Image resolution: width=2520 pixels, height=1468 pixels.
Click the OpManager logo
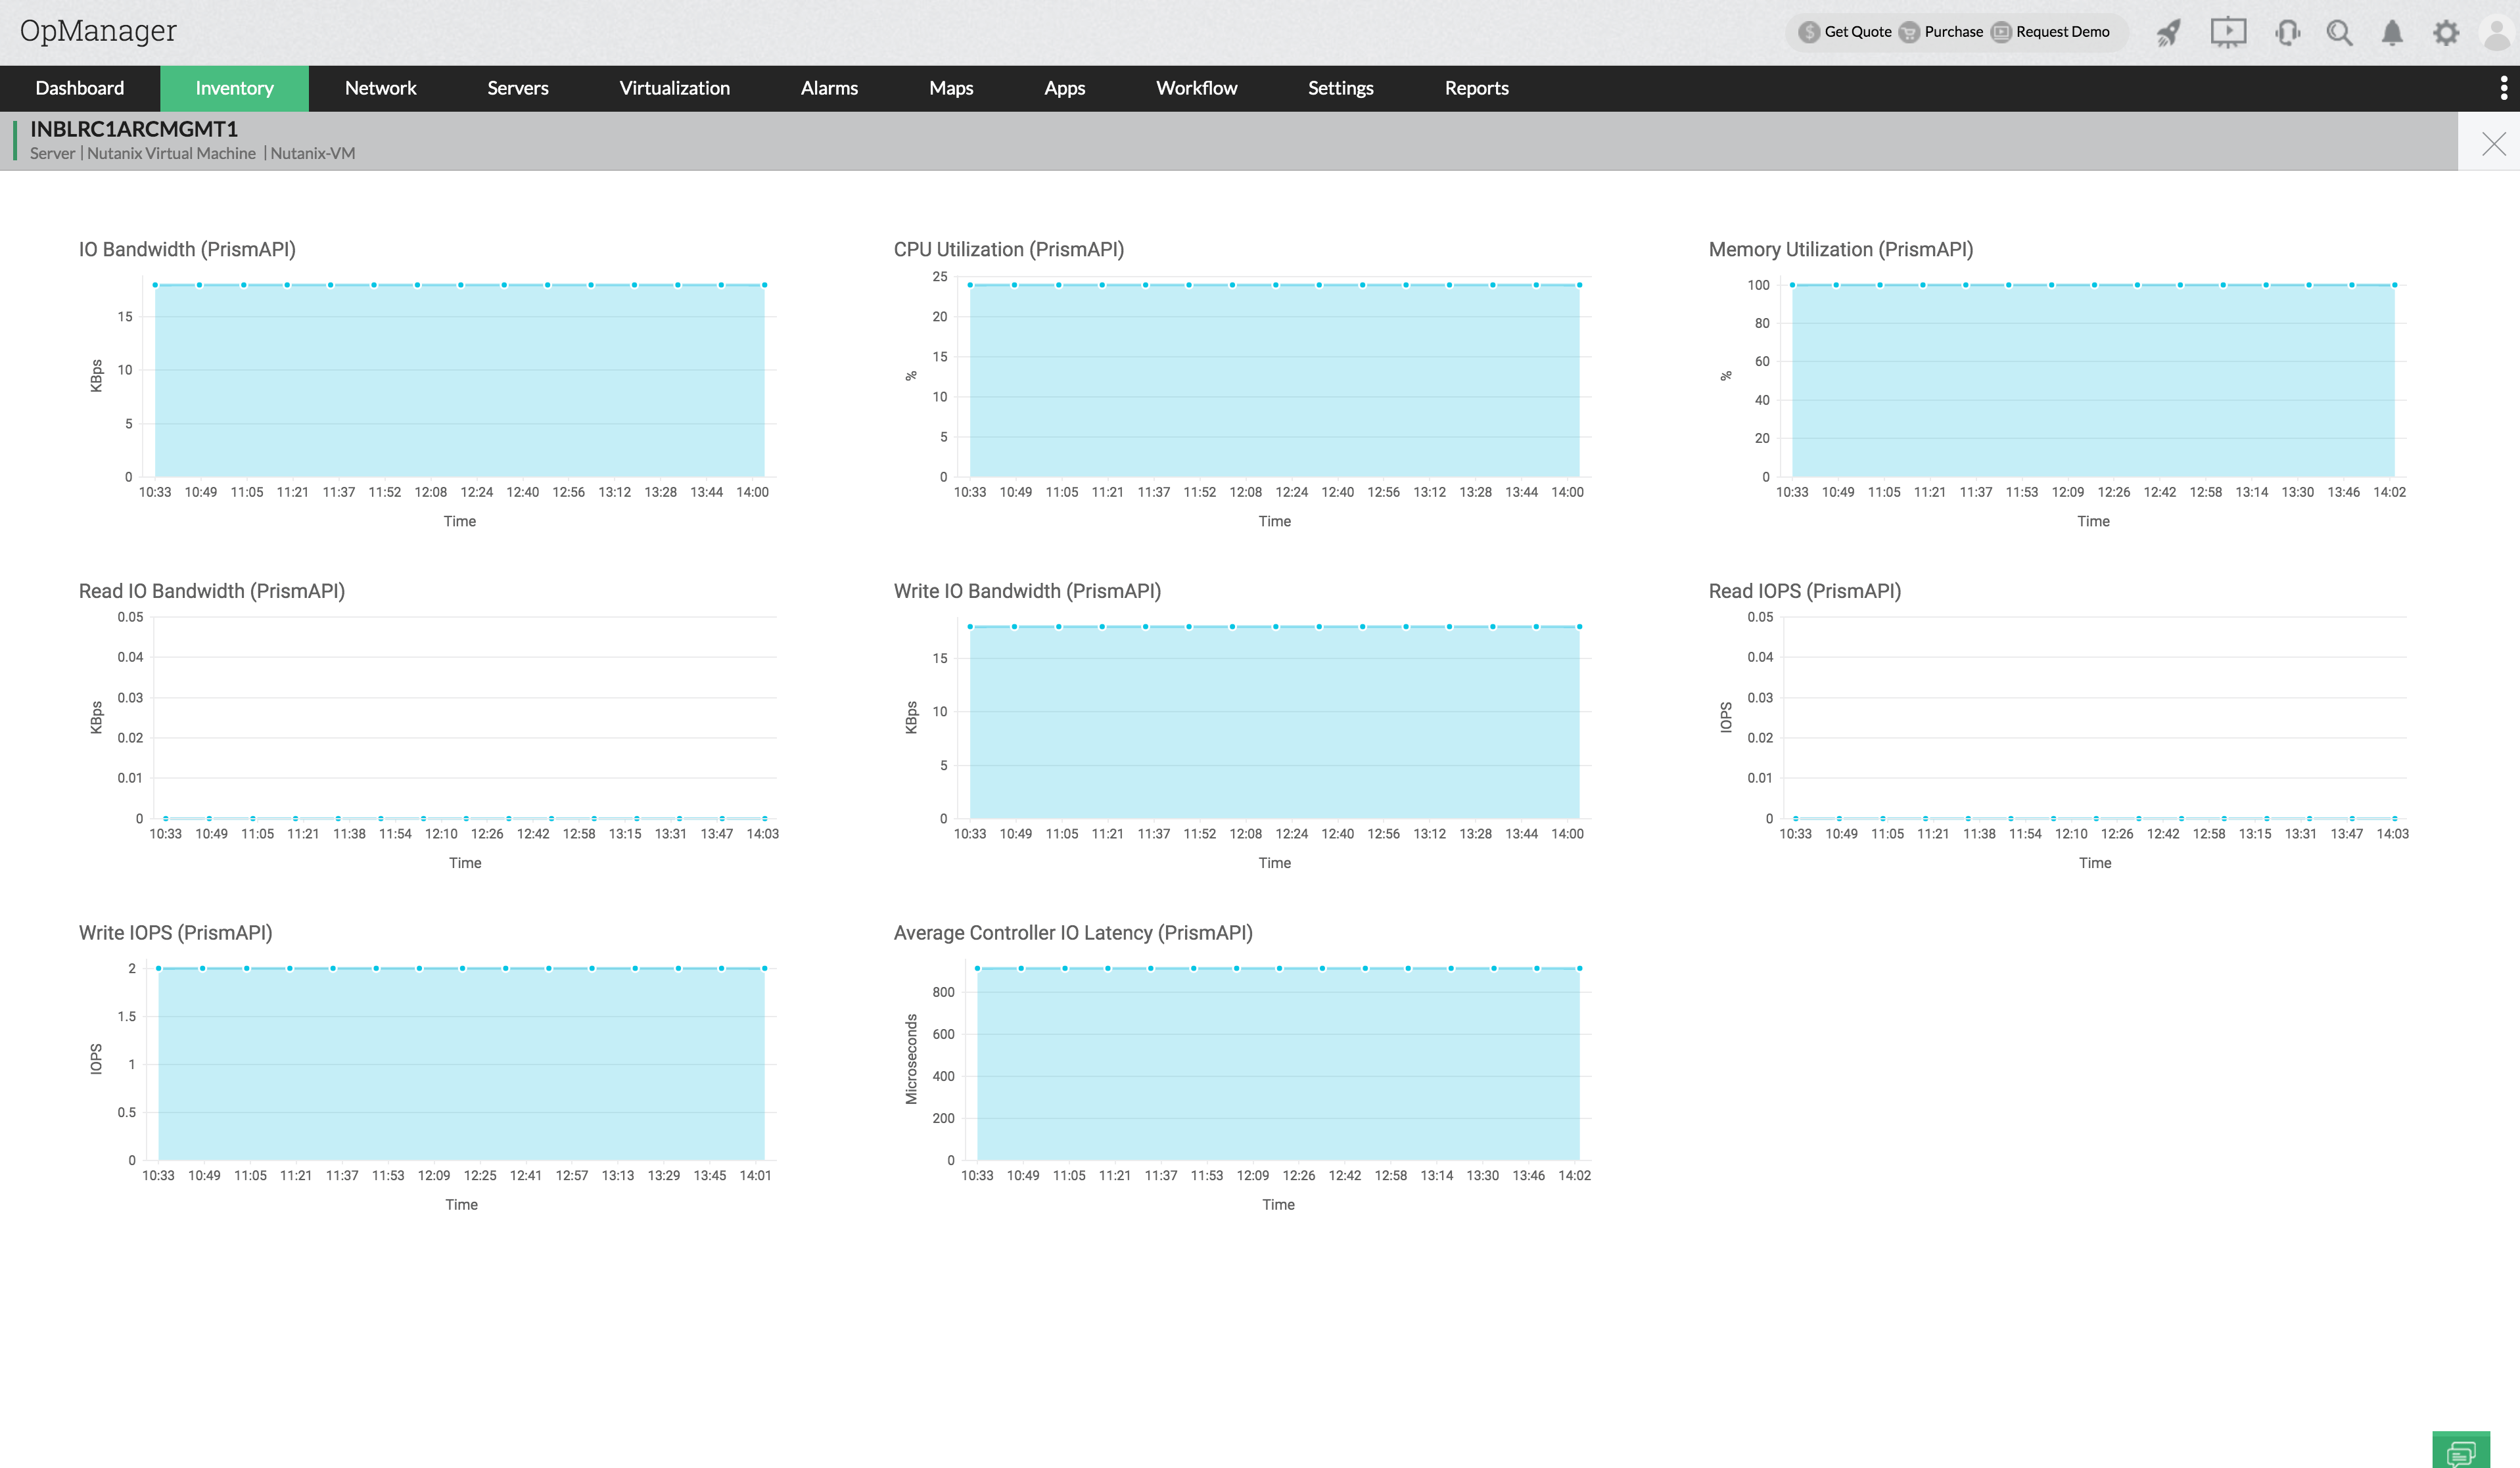point(98,31)
